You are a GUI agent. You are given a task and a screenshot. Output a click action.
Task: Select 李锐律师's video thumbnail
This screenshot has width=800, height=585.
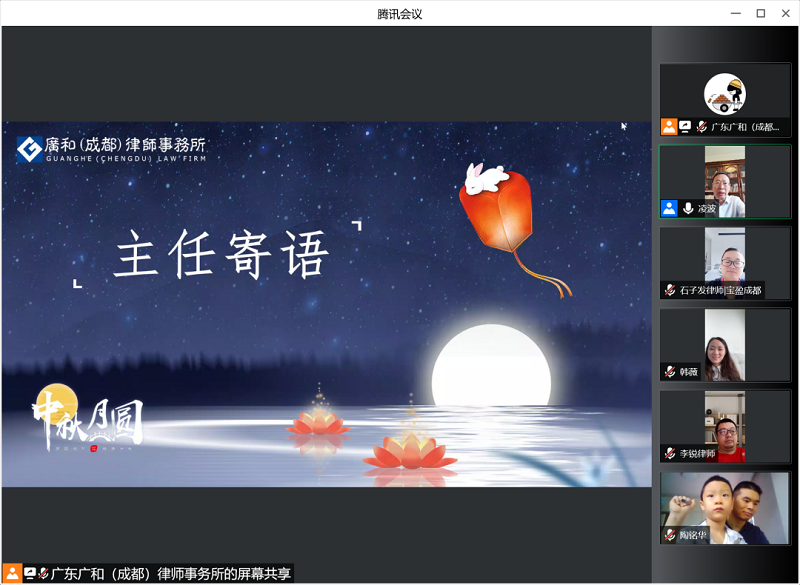pos(725,426)
